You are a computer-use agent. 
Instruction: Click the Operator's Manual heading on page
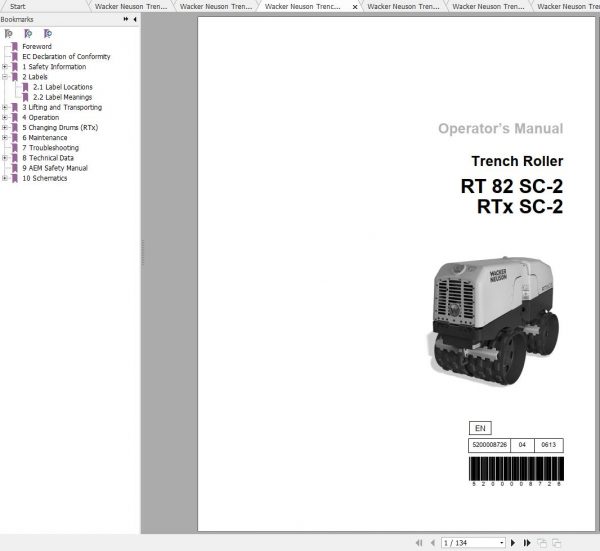[501, 129]
